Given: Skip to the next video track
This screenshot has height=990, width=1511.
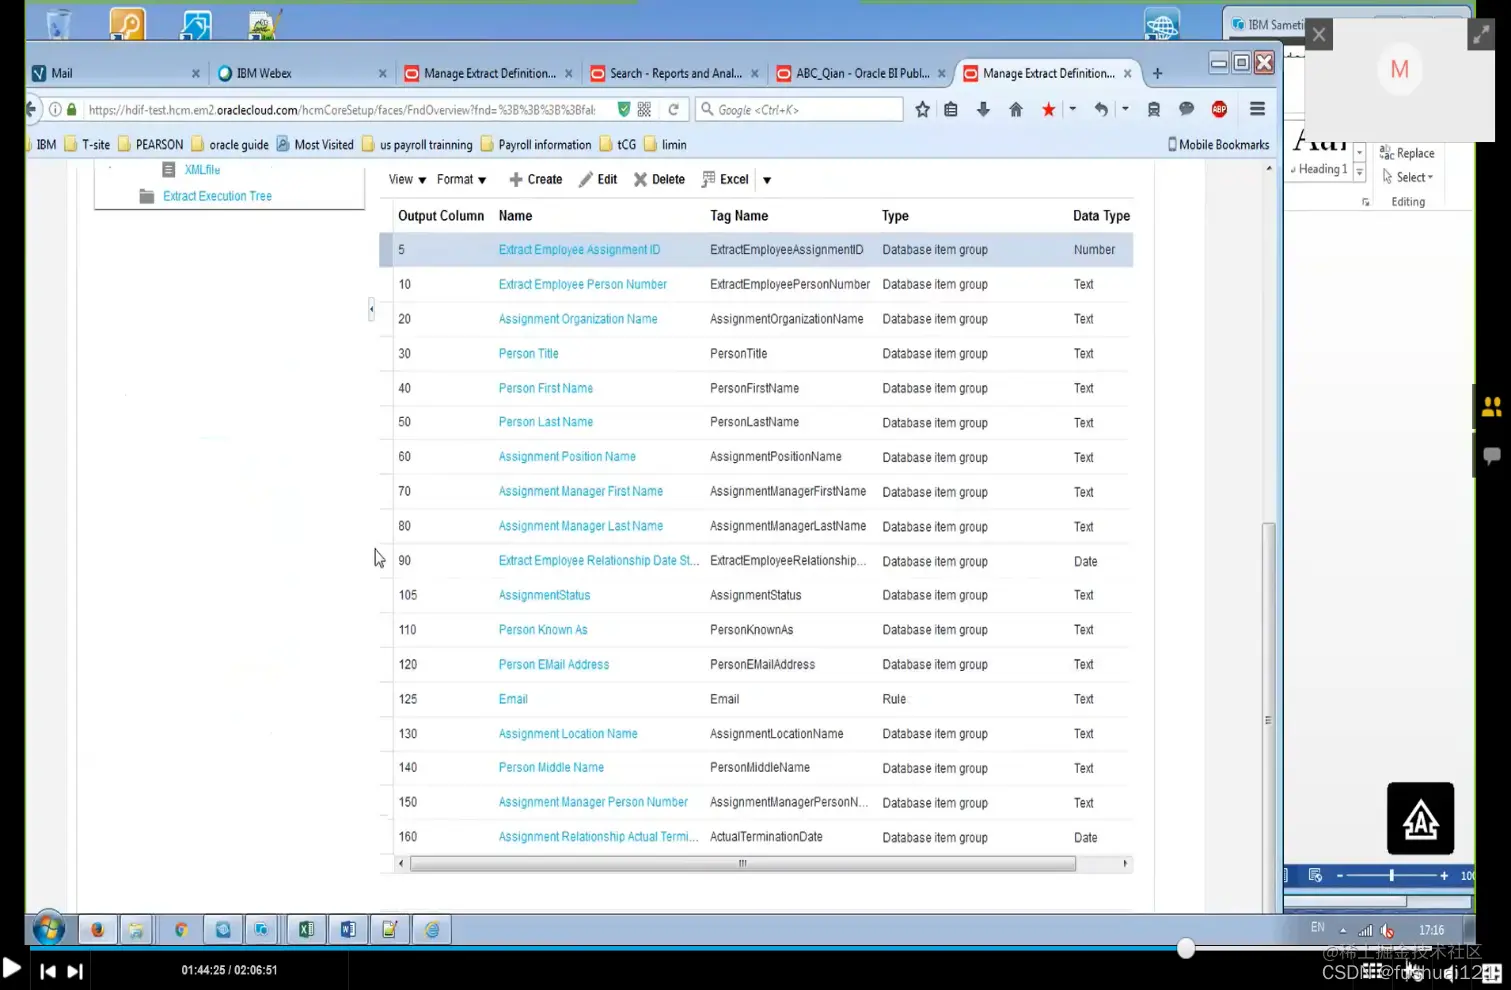Looking at the screenshot, I should pos(75,971).
